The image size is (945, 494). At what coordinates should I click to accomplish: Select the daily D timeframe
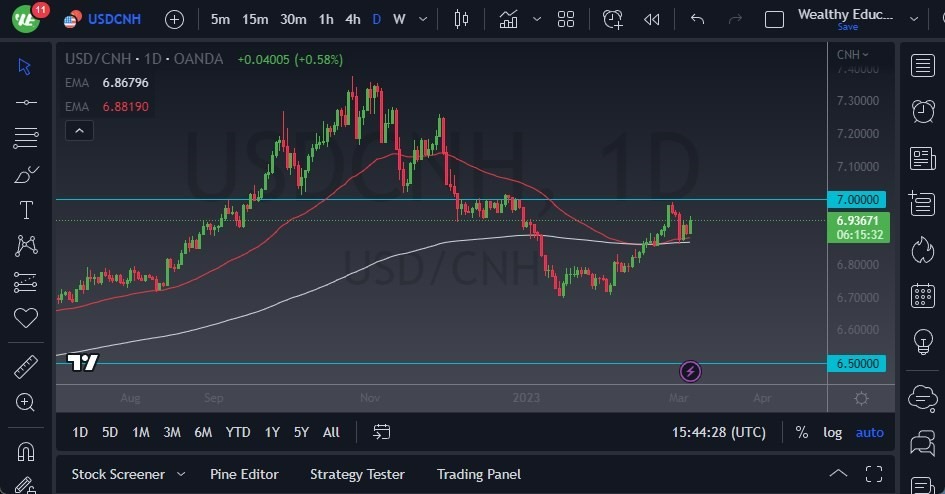pos(377,19)
